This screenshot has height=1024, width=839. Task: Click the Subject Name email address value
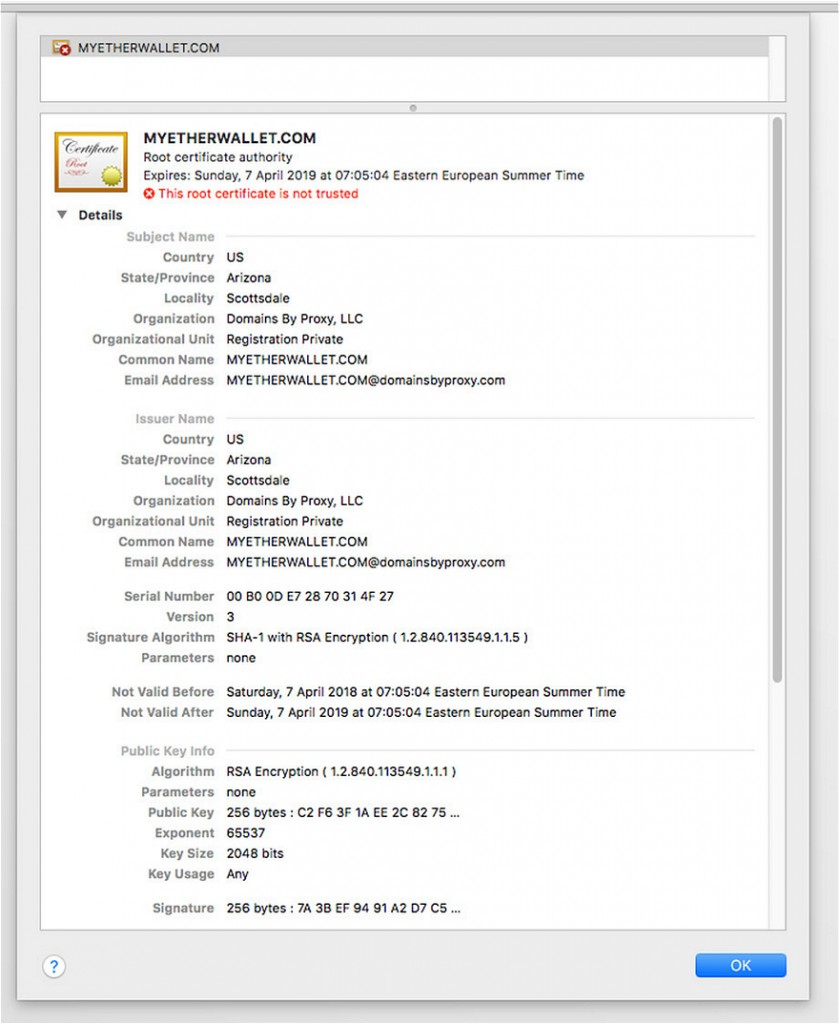pyautogui.click(x=365, y=380)
